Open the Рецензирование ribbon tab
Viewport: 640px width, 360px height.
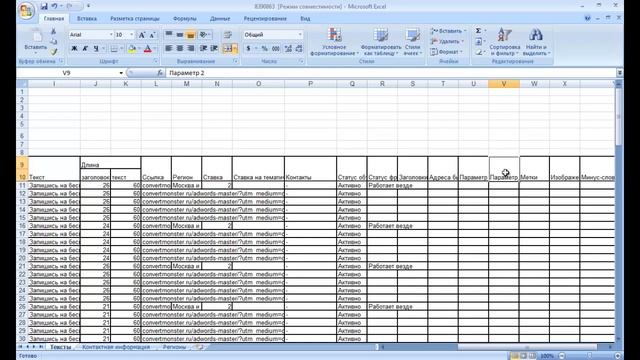(x=265, y=19)
